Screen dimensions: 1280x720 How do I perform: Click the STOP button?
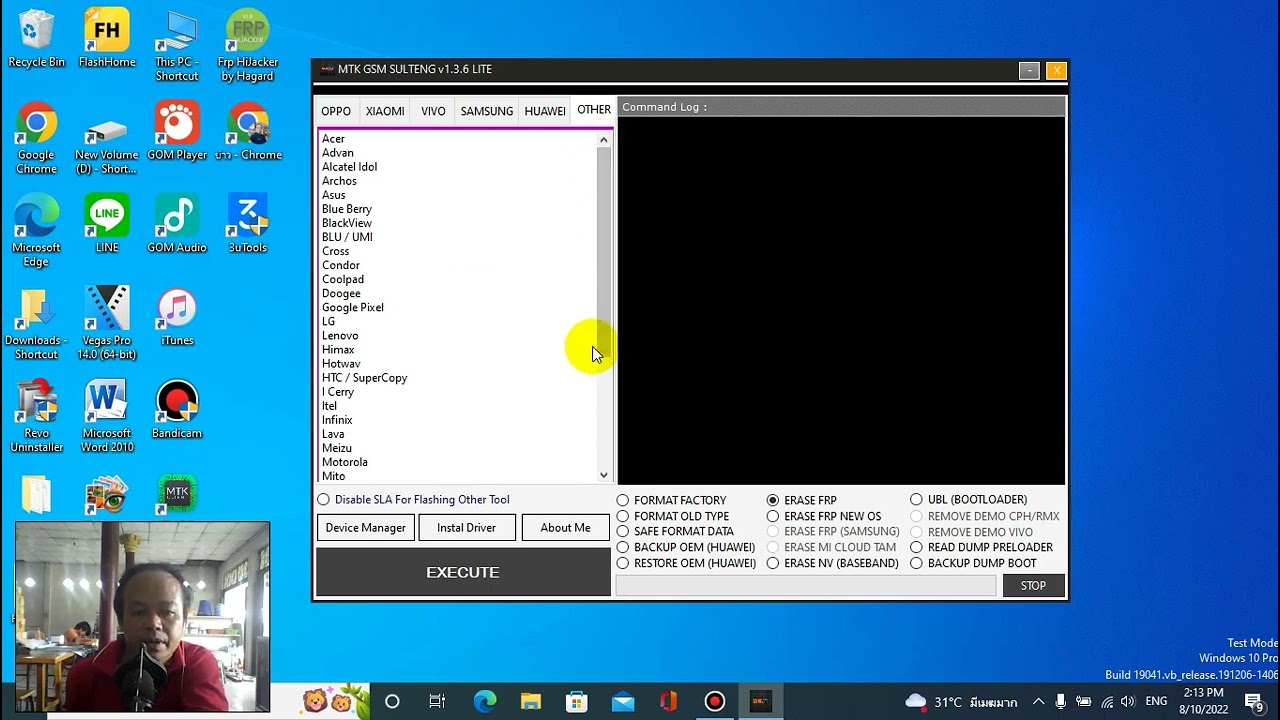pos(1033,586)
